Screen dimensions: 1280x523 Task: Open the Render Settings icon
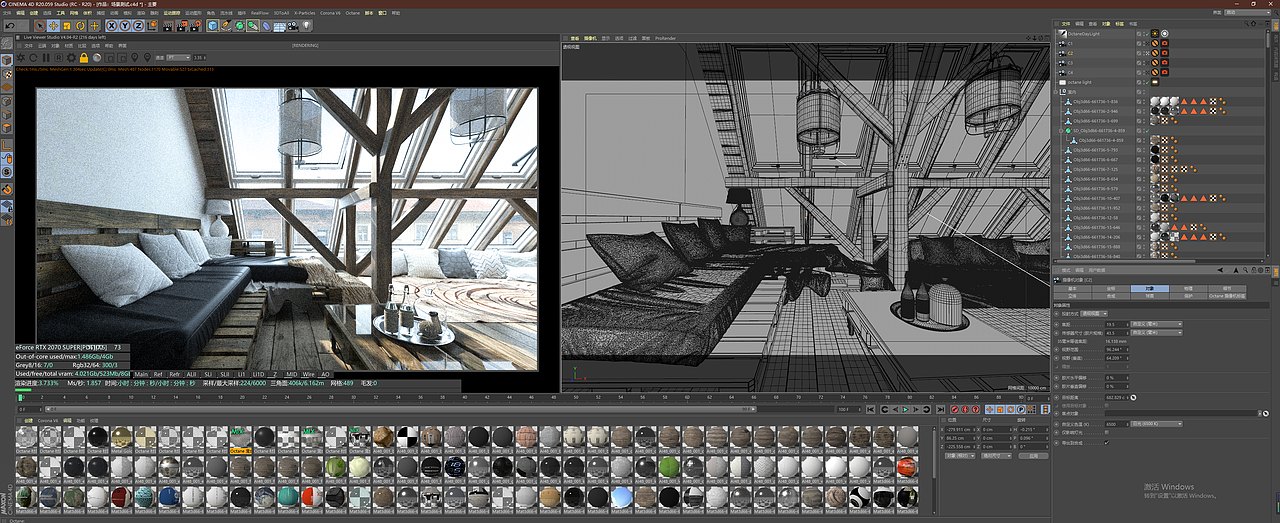[196, 25]
